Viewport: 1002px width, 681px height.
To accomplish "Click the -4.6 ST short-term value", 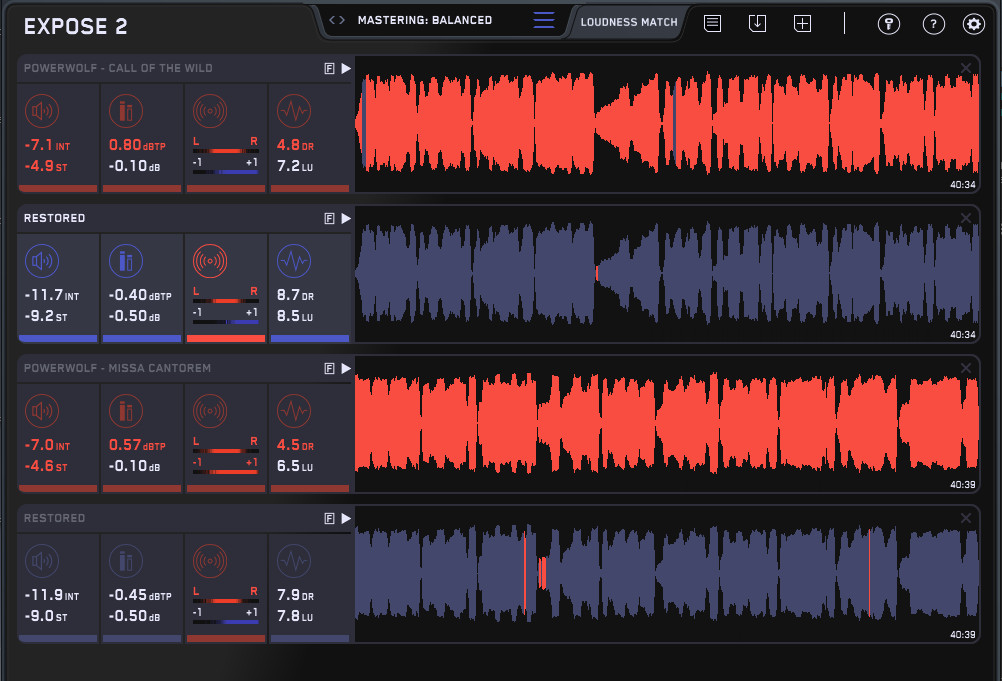I will click(x=45, y=467).
